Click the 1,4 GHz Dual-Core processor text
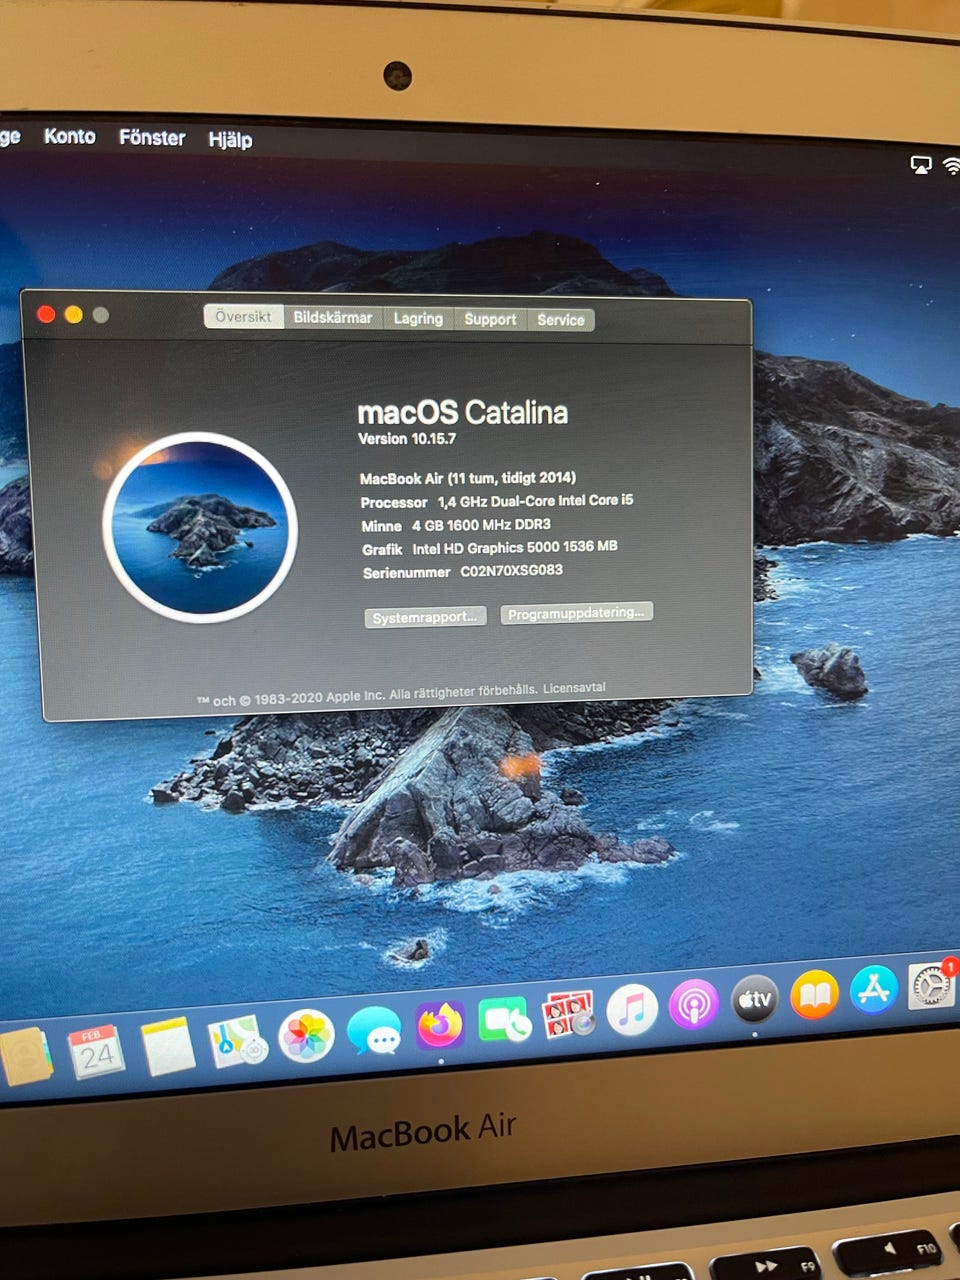 (x=535, y=501)
